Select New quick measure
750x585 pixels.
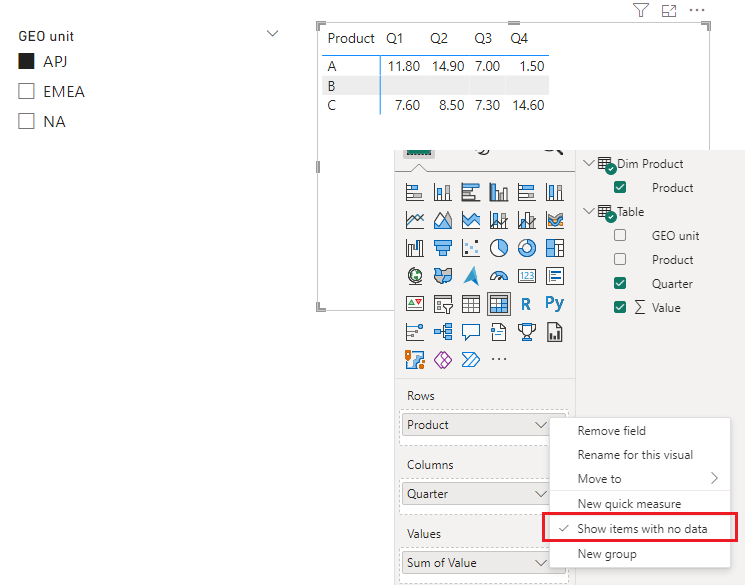coord(629,504)
